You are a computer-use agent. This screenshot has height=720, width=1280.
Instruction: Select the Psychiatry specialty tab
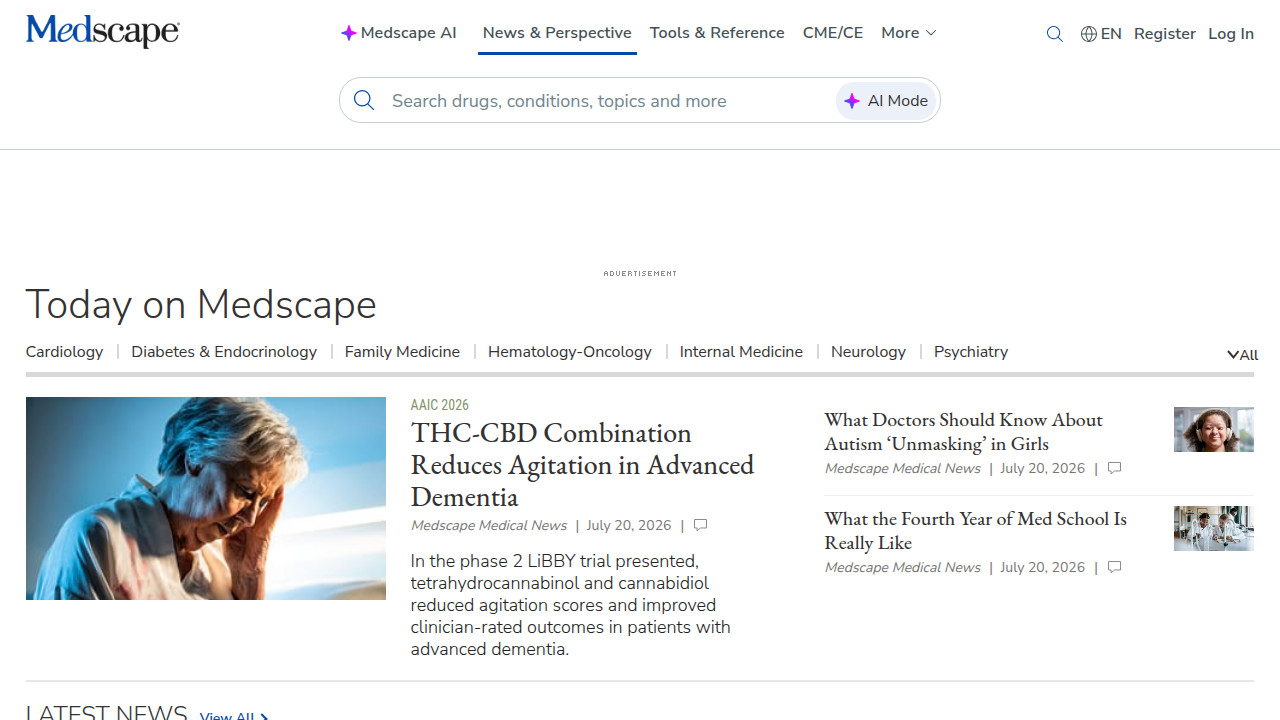click(x=971, y=352)
